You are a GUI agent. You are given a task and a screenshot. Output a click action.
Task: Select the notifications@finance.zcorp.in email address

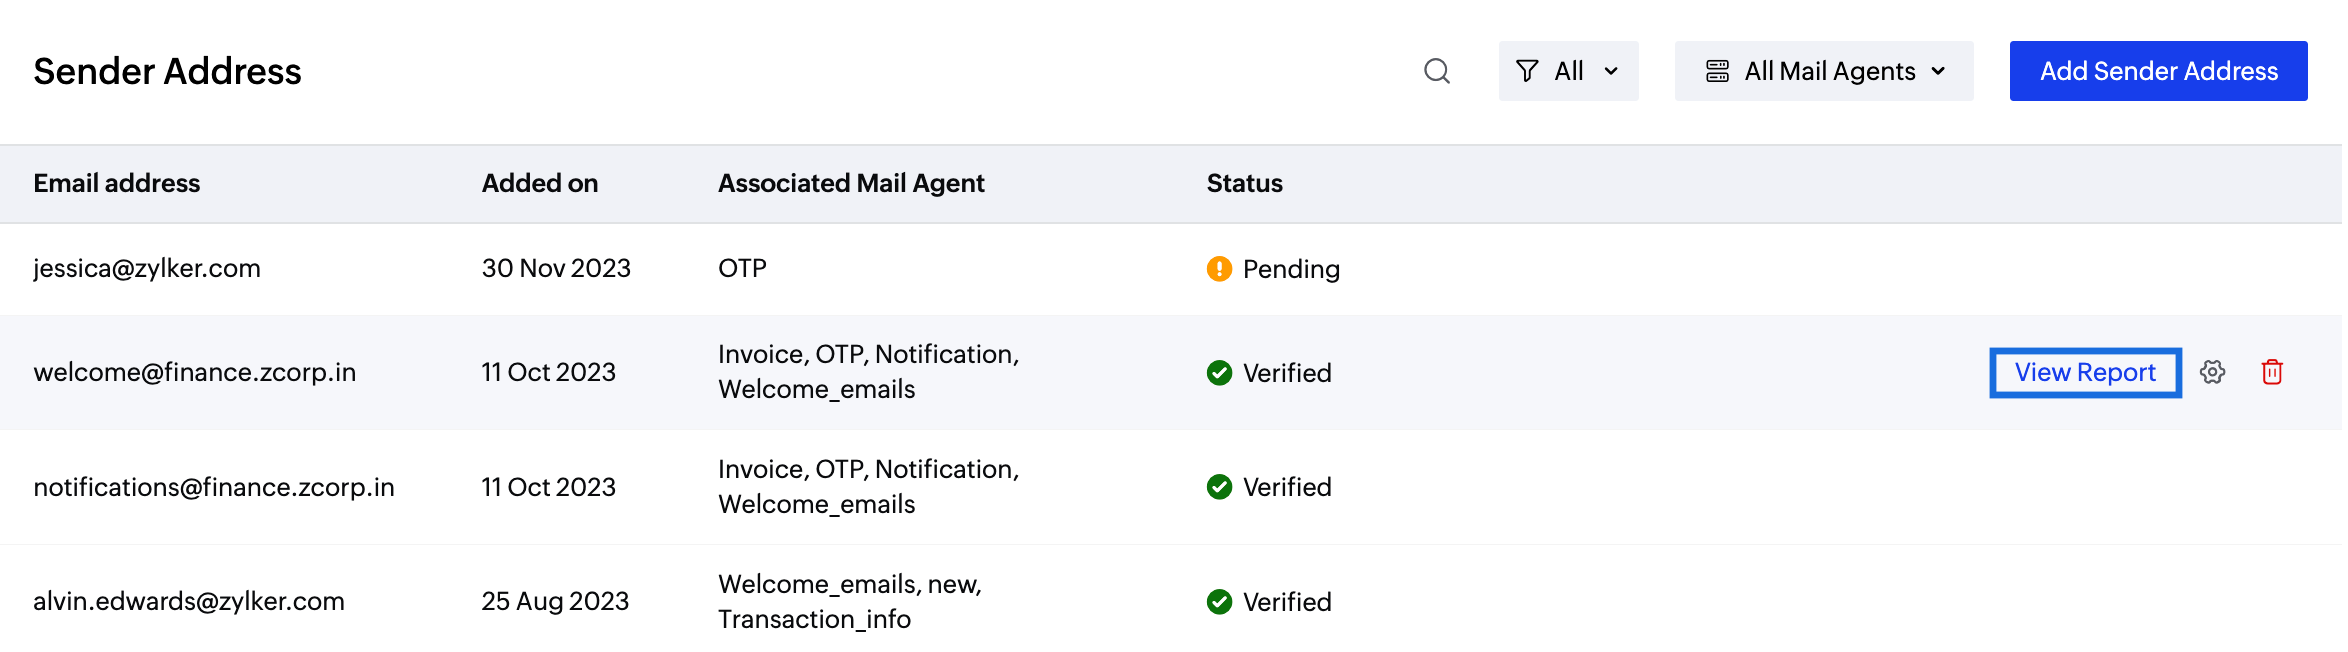pyautogui.click(x=214, y=487)
